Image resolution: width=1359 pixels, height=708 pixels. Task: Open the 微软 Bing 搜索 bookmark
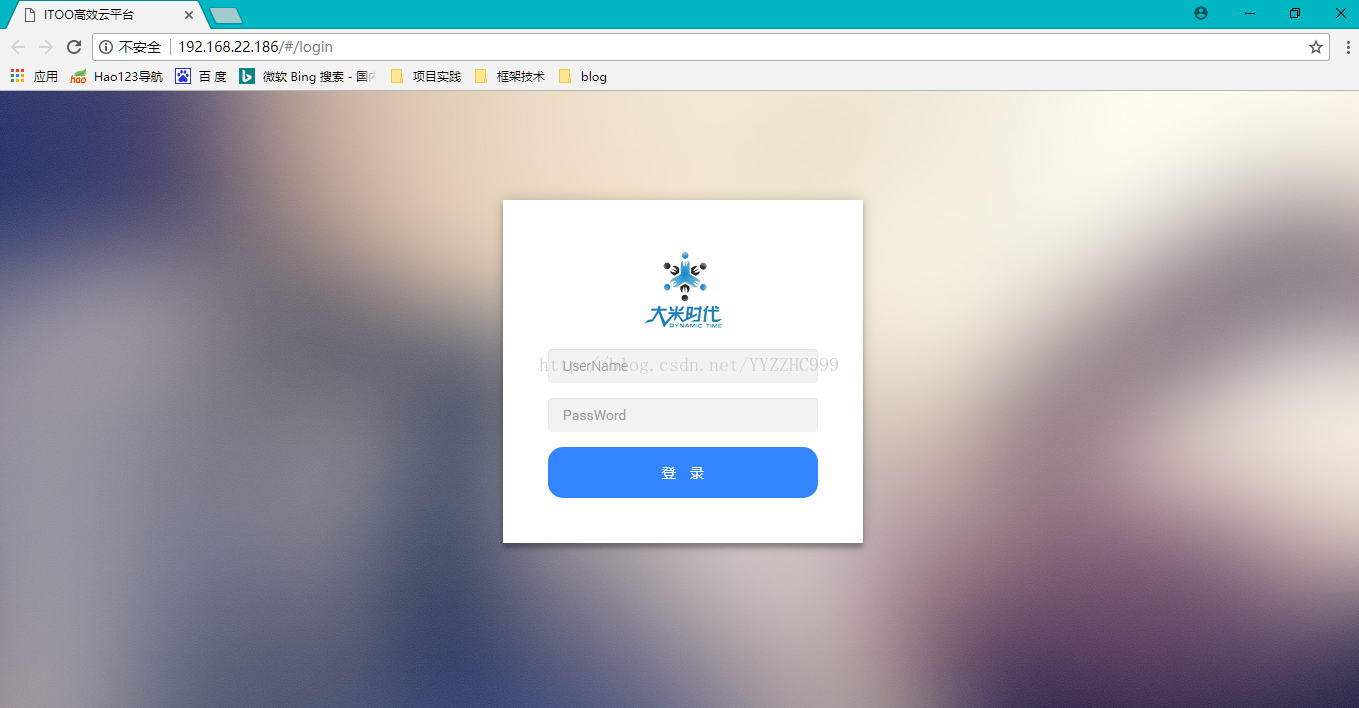pyautogui.click(x=307, y=76)
